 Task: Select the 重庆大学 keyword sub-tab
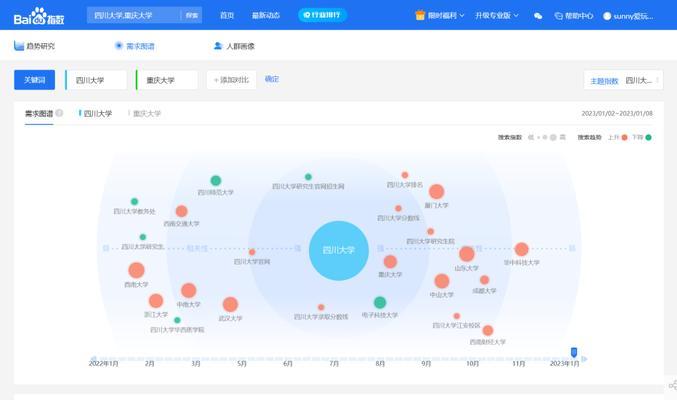click(145, 114)
